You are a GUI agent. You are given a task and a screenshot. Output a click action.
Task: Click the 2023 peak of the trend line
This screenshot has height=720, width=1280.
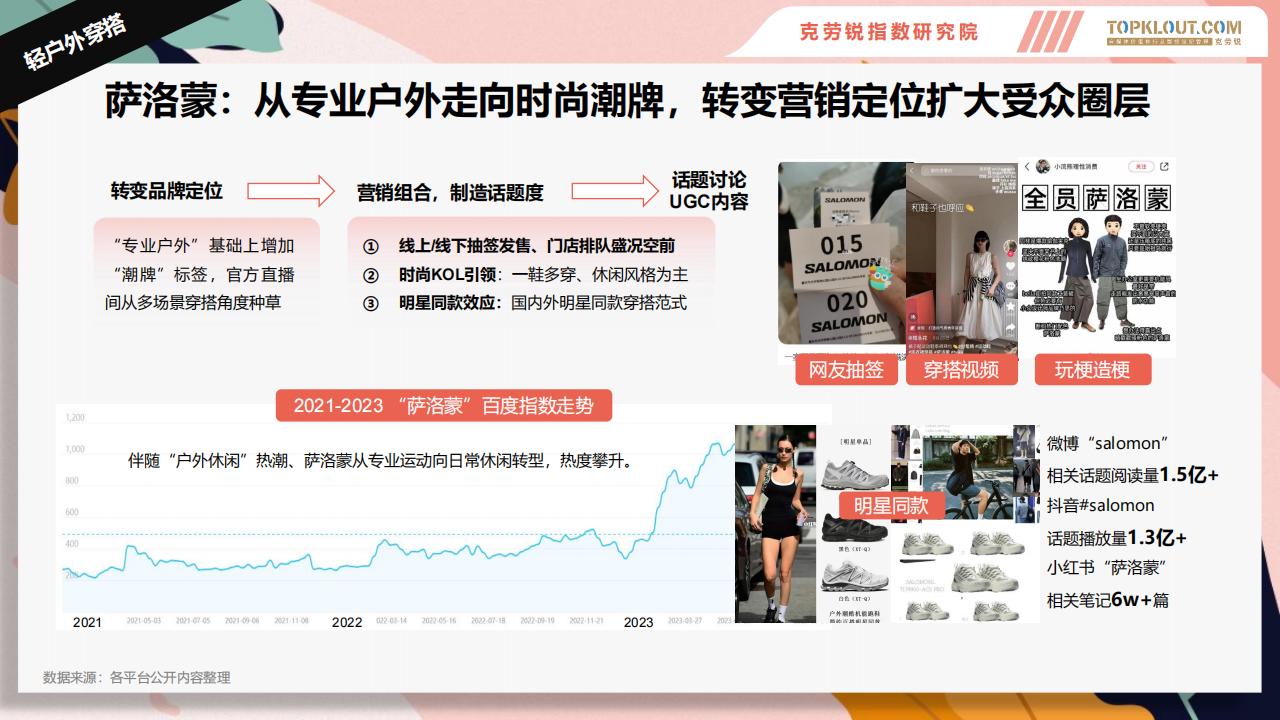point(715,443)
